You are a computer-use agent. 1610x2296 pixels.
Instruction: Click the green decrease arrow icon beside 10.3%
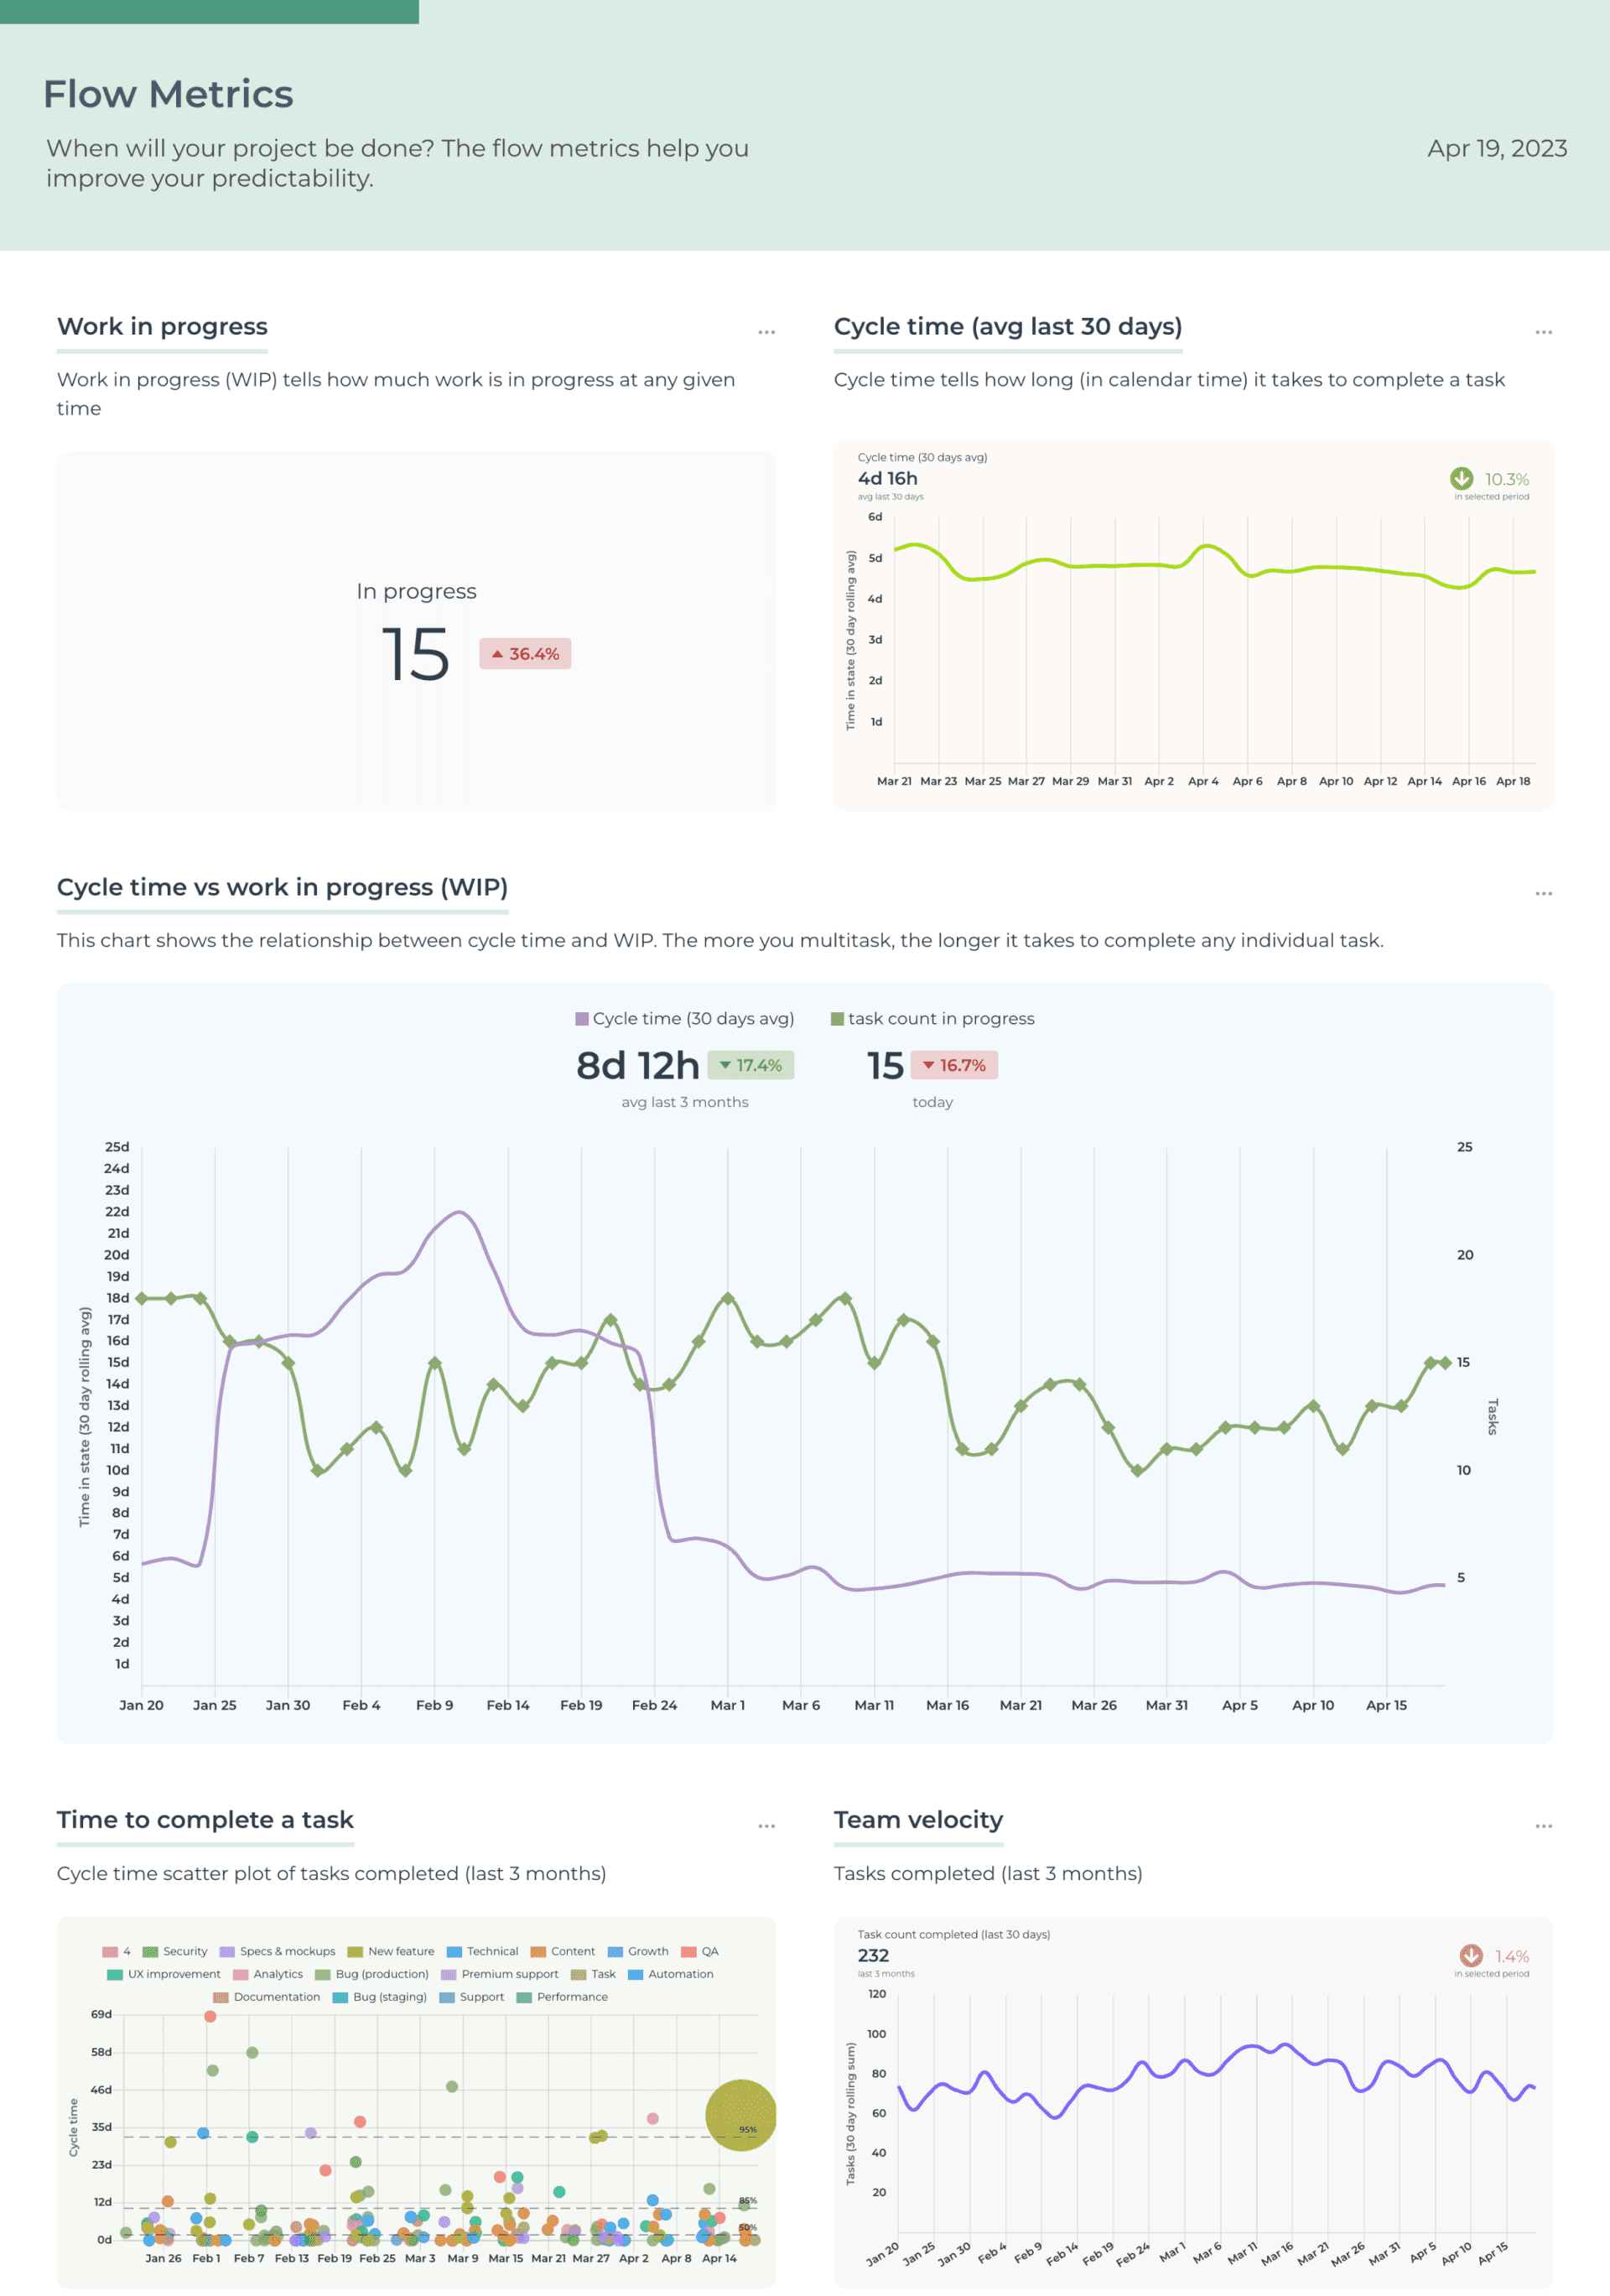point(1463,479)
